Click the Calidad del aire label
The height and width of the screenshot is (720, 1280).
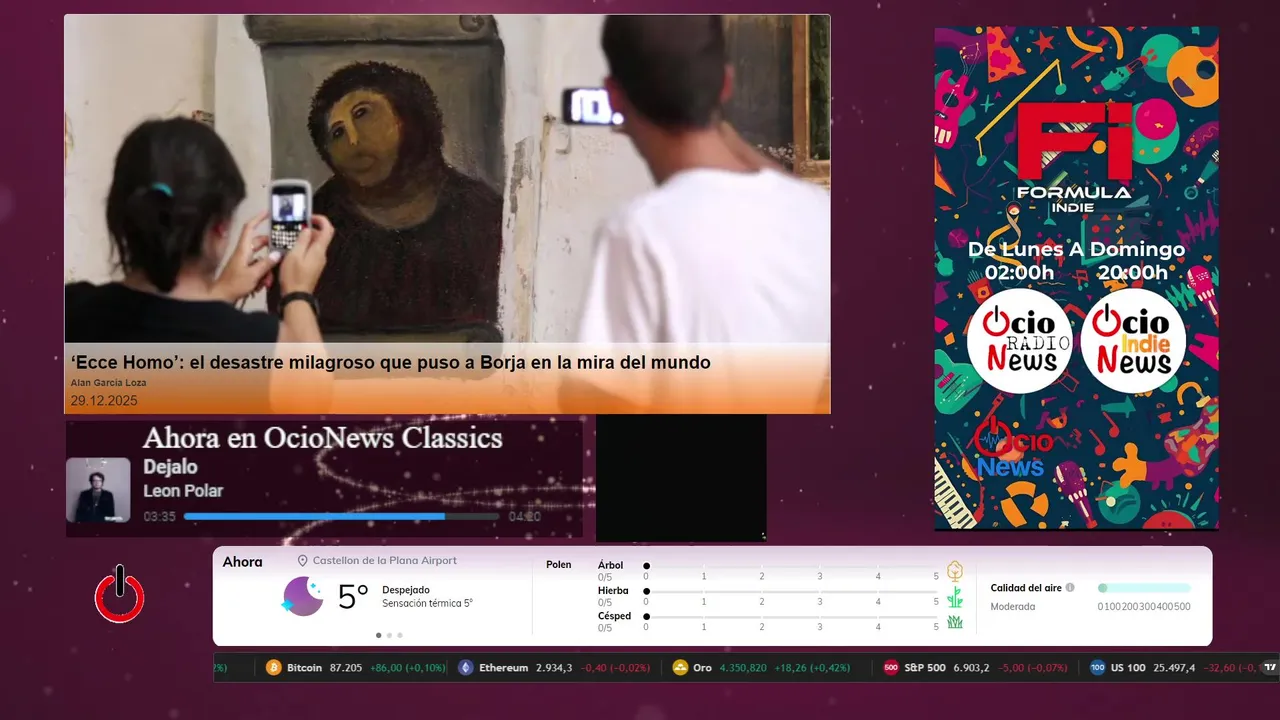pos(1026,588)
